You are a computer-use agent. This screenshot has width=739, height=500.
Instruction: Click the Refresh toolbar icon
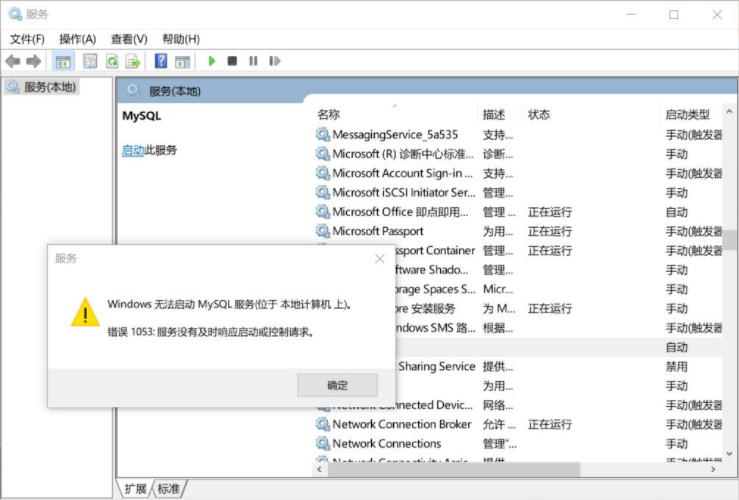pyautogui.click(x=112, y=61)
